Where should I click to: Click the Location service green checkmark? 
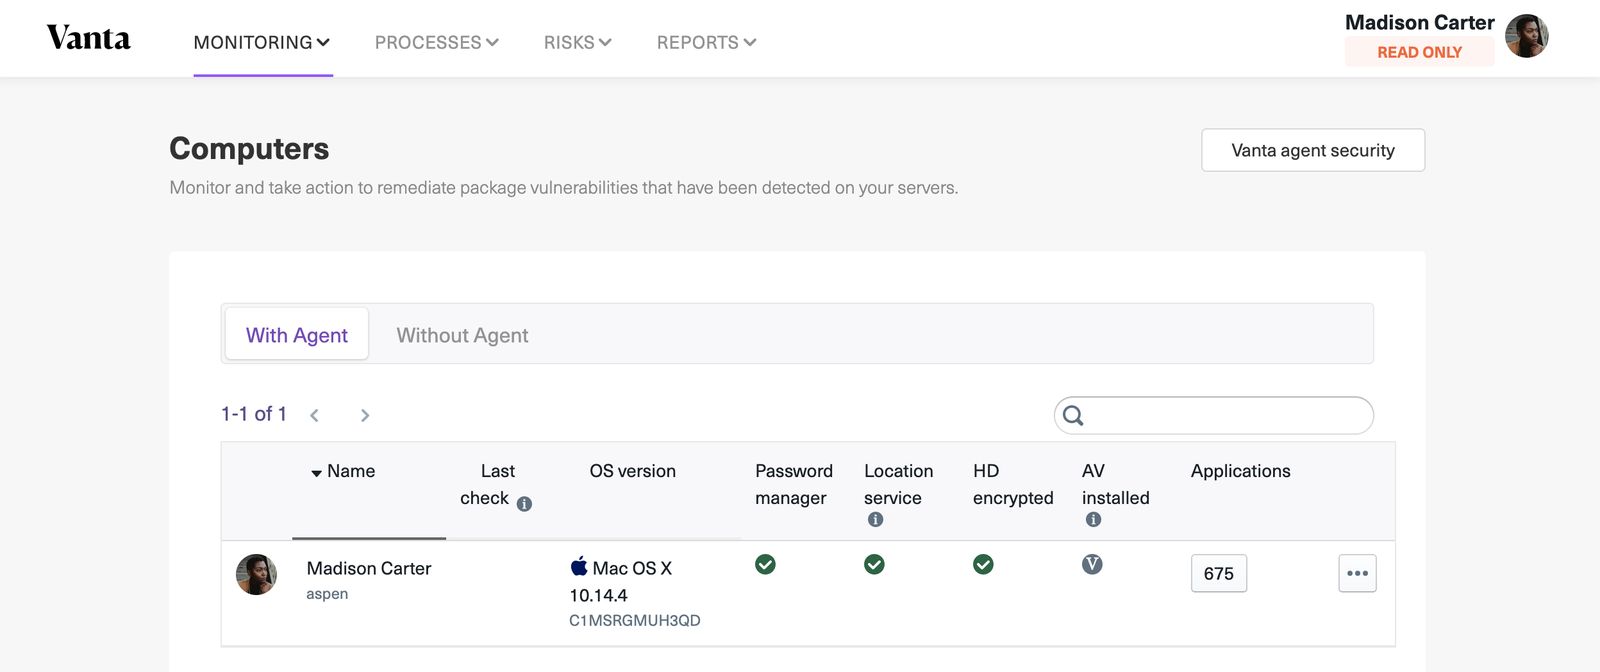(x=874, y=565)
